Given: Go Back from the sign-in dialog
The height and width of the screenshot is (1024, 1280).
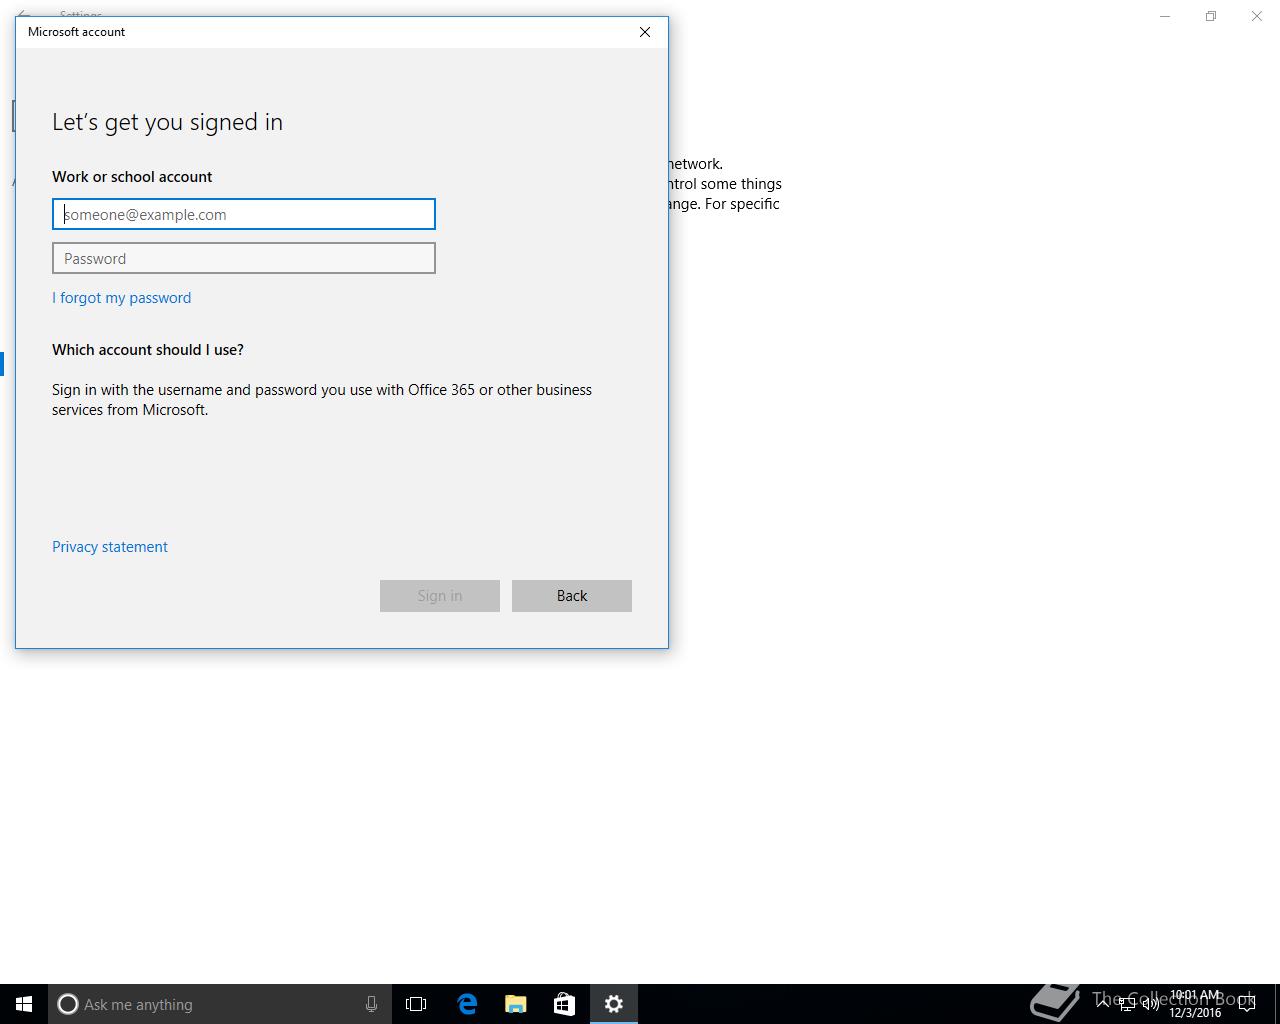Looking at the screenshot, I should pyautogui.click(x=572, y=596).
